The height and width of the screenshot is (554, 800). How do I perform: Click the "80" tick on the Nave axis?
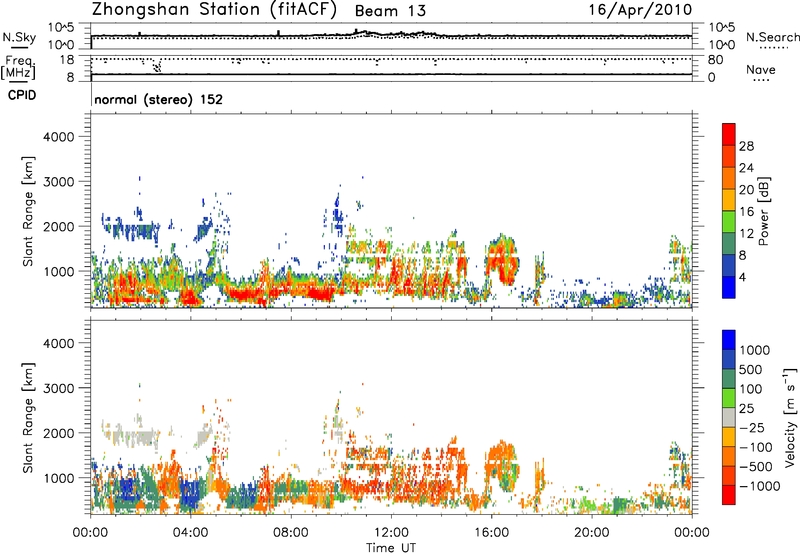click(x=715, y=60)
